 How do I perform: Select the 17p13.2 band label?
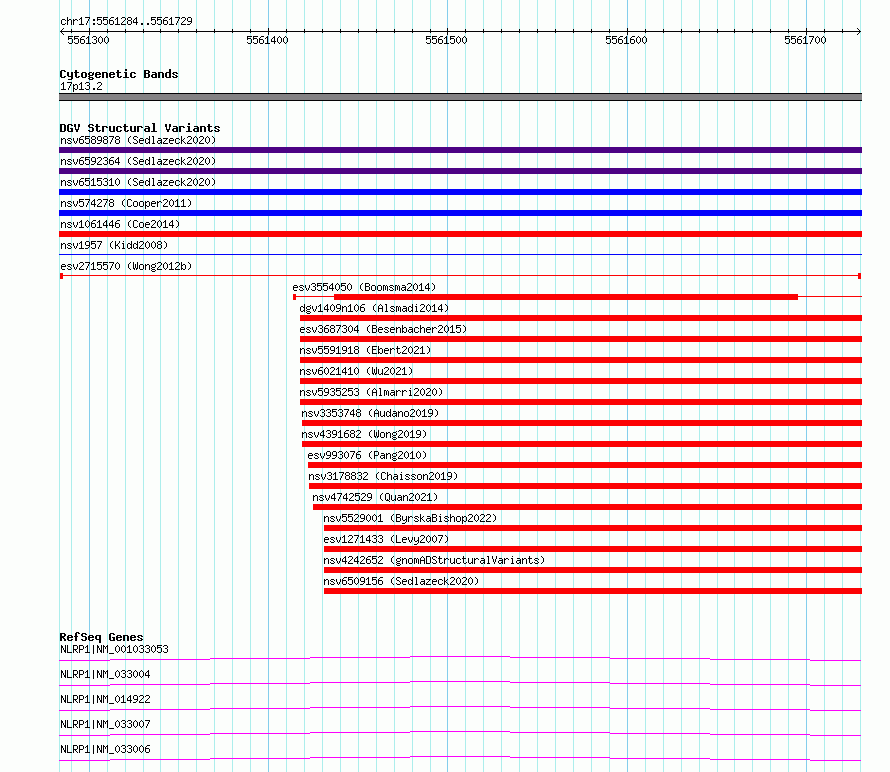81,86
